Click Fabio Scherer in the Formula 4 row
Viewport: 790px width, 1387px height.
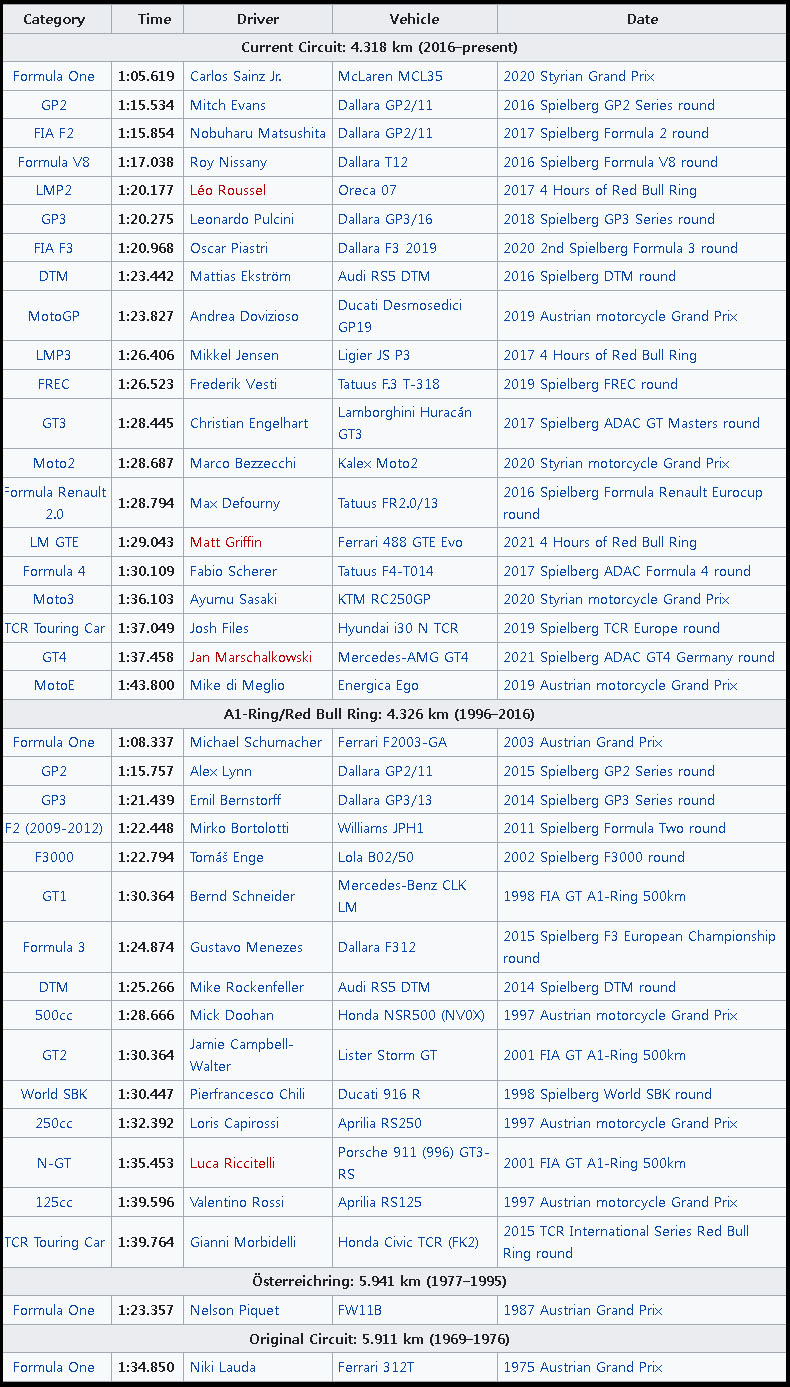(233, 571)
